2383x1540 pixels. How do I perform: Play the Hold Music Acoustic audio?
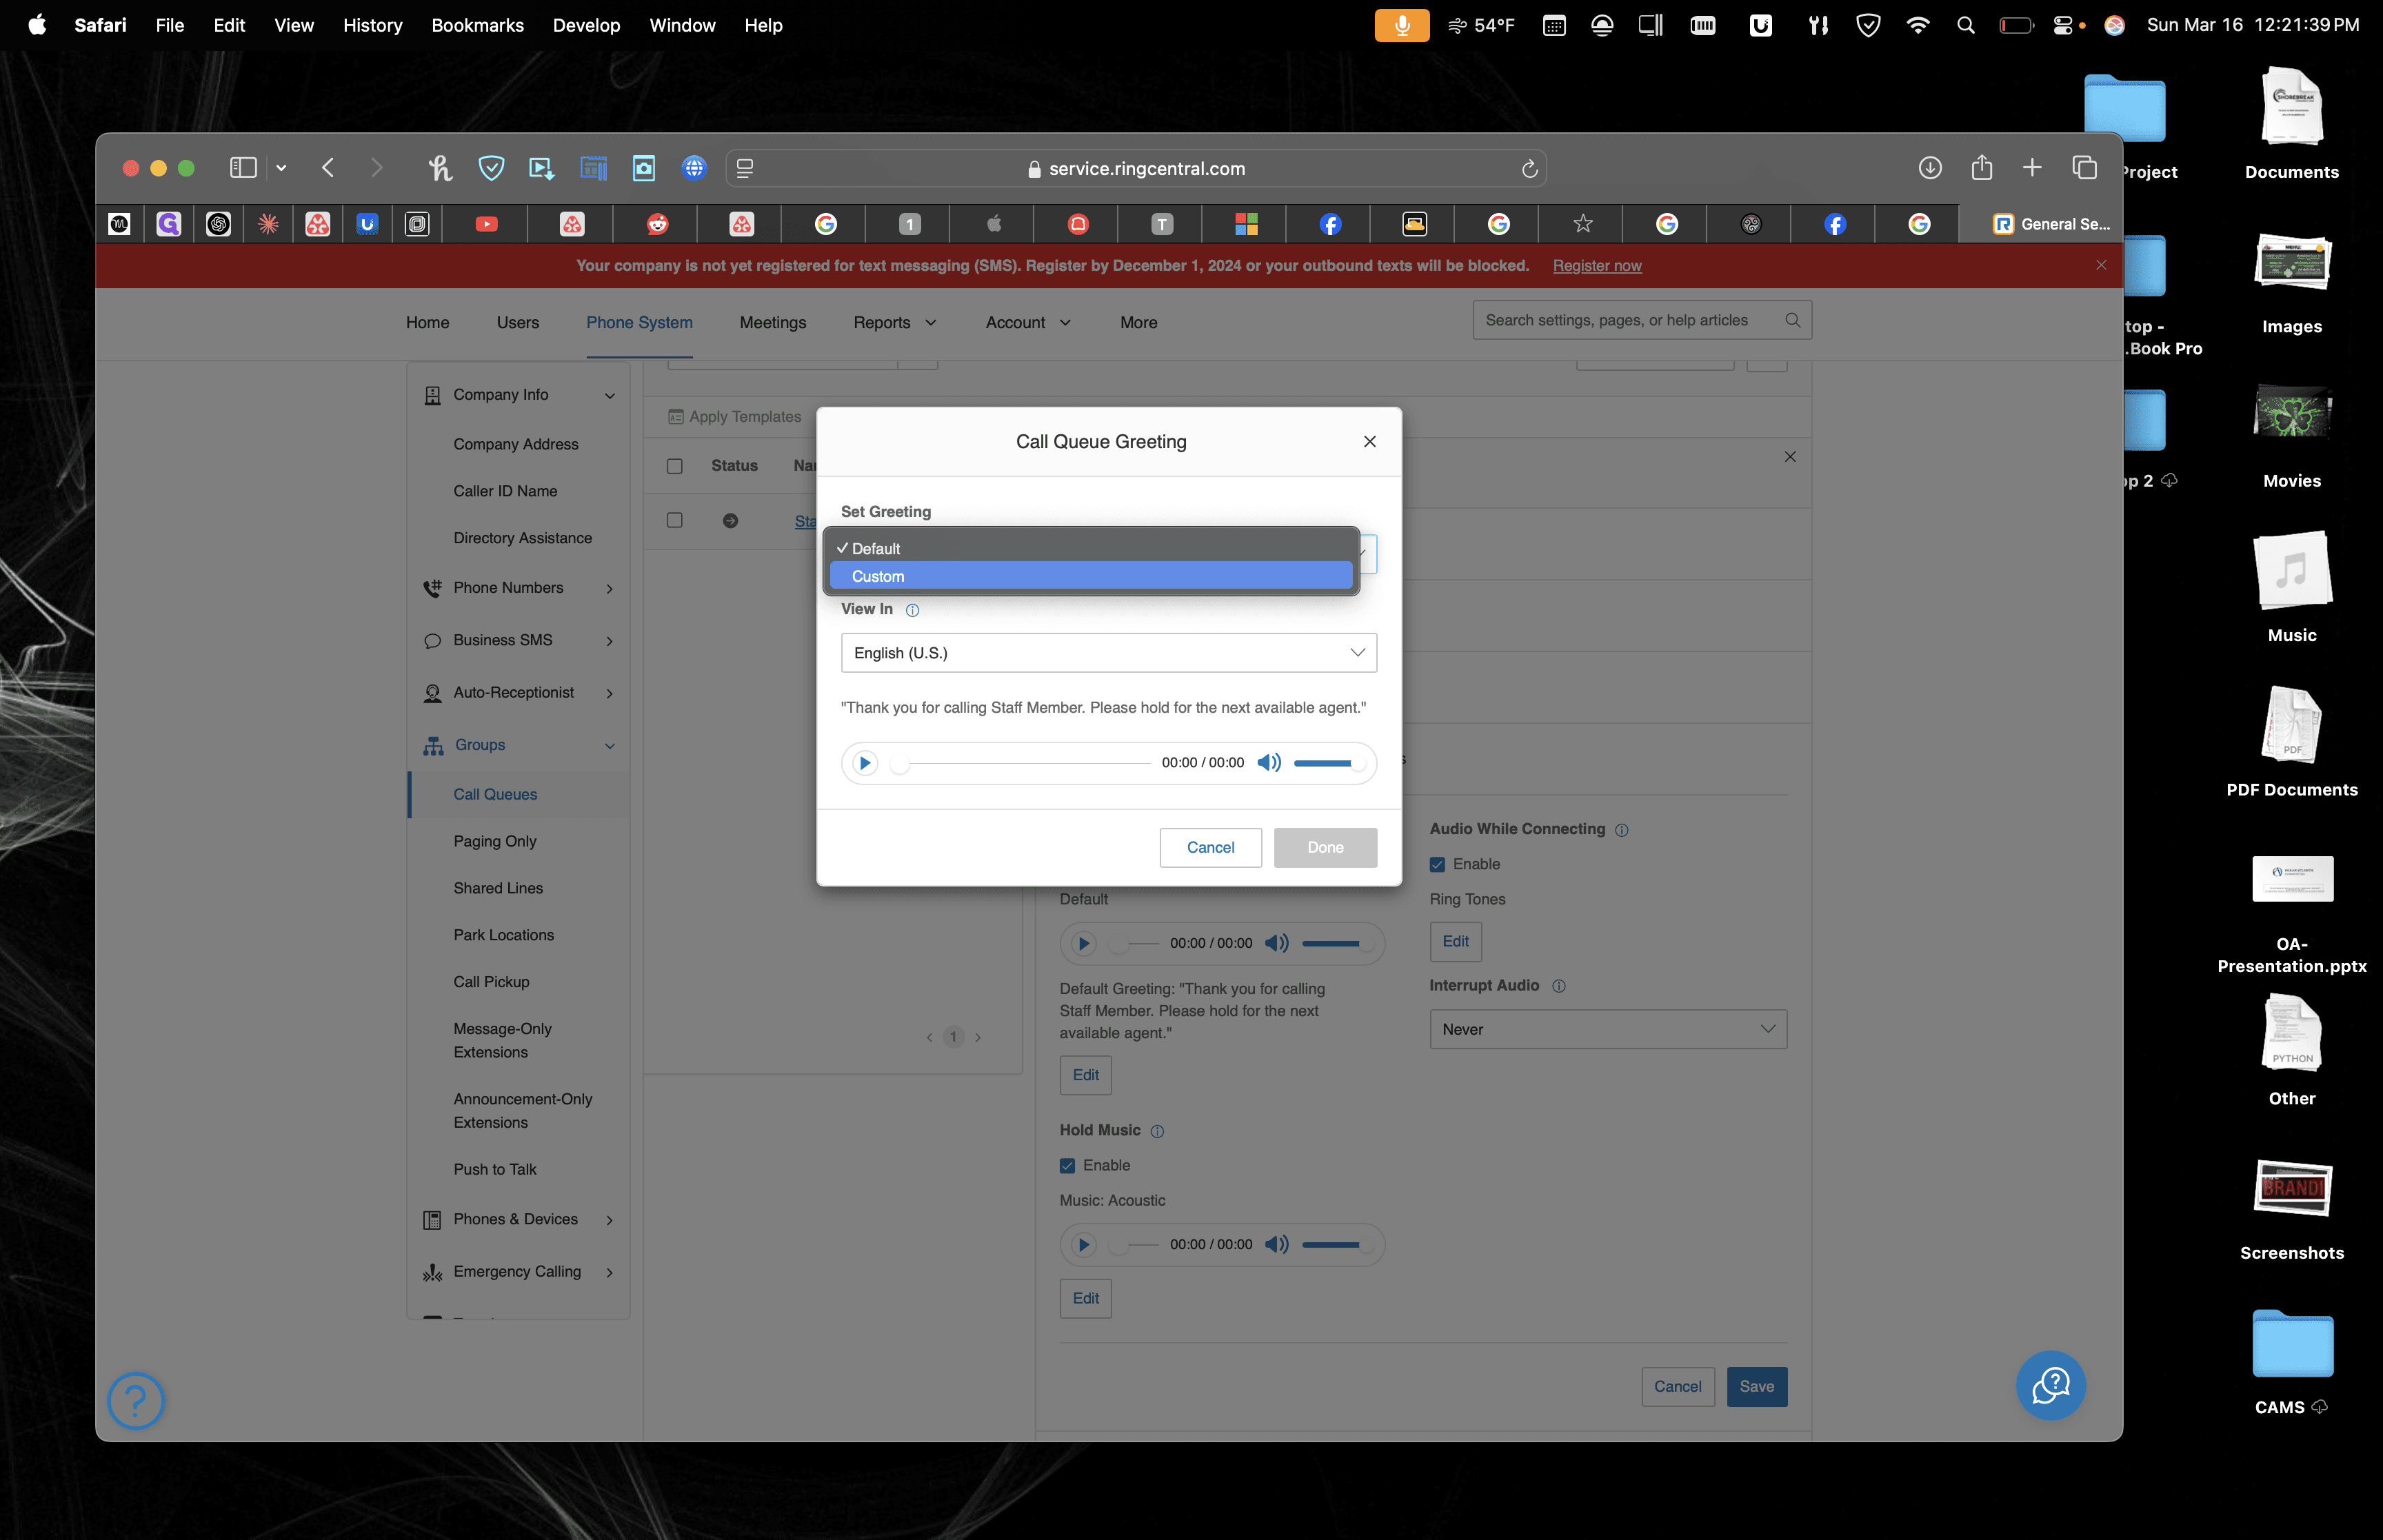pyautogui.click(x=1083, y=1245)
